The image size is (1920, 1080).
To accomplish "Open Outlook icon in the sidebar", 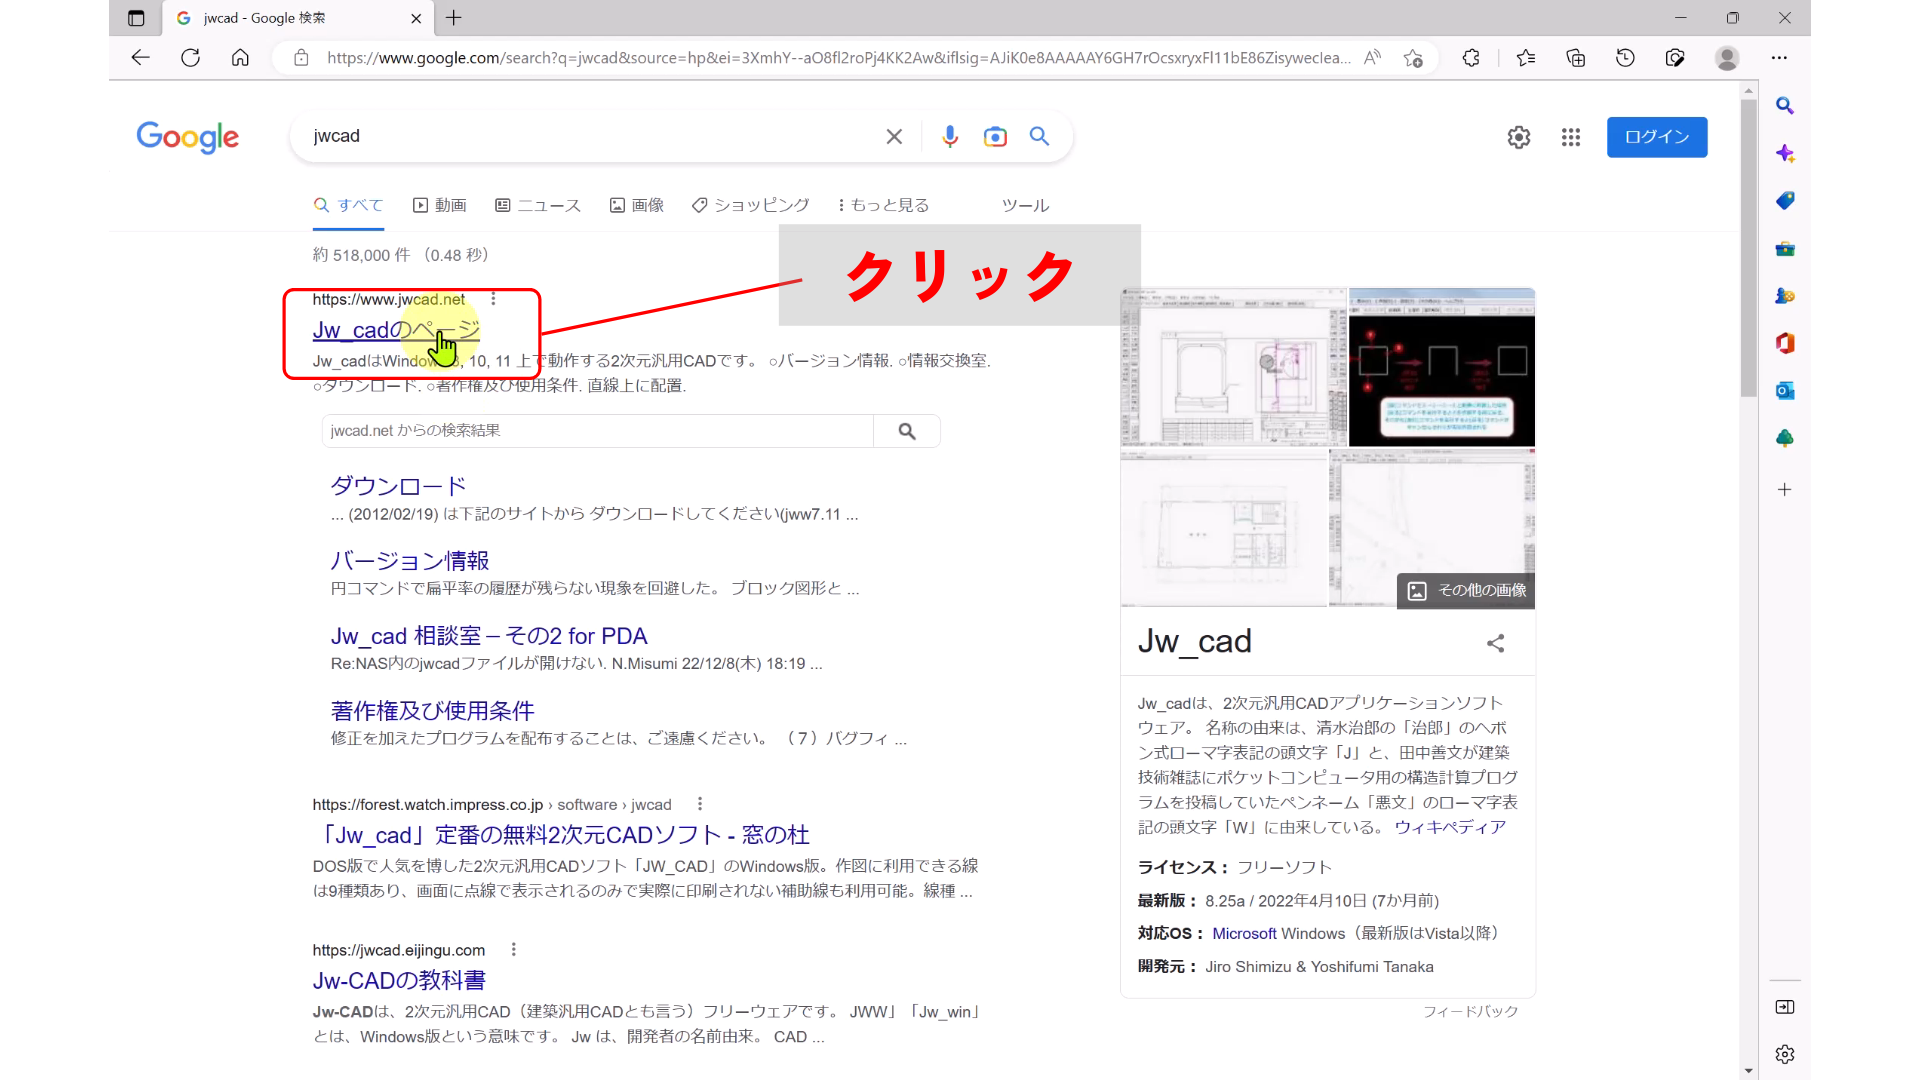I will pos(1786,390).
